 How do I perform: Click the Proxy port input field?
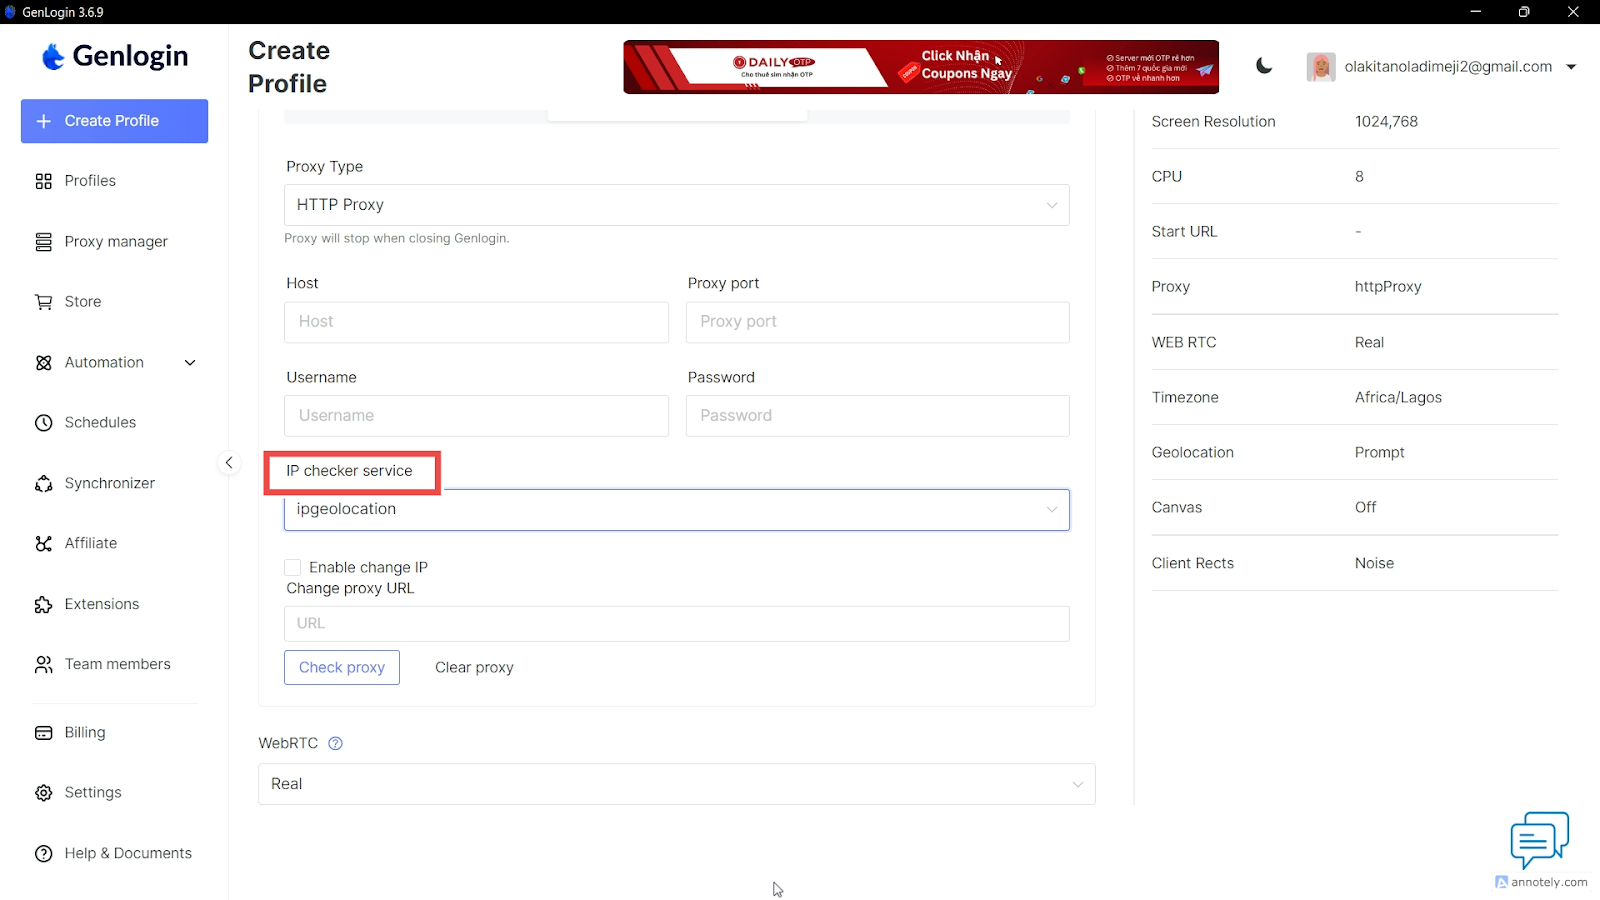[878, 322]
